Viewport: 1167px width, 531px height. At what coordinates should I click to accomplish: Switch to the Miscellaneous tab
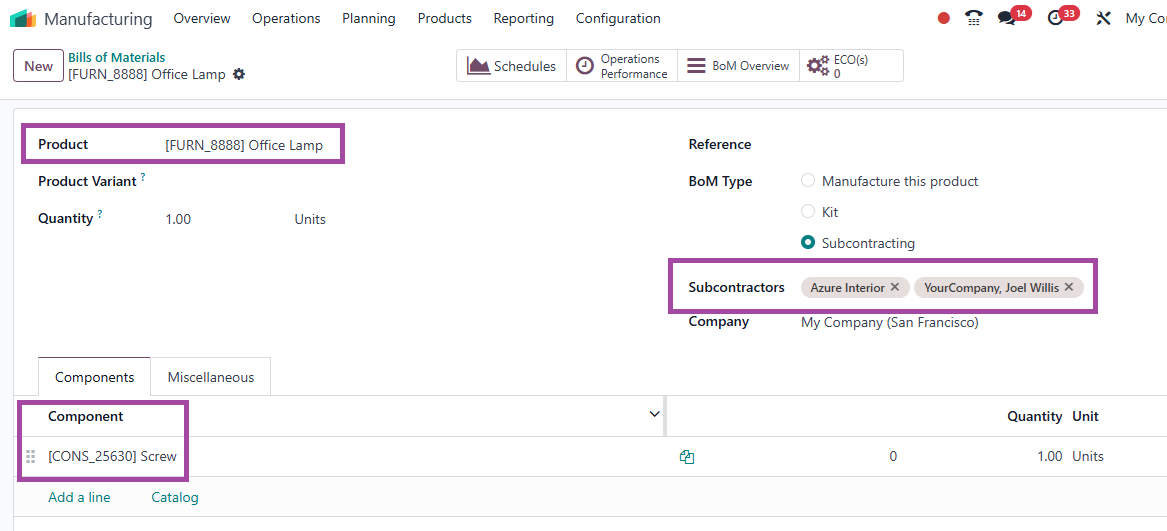point(211,377)
